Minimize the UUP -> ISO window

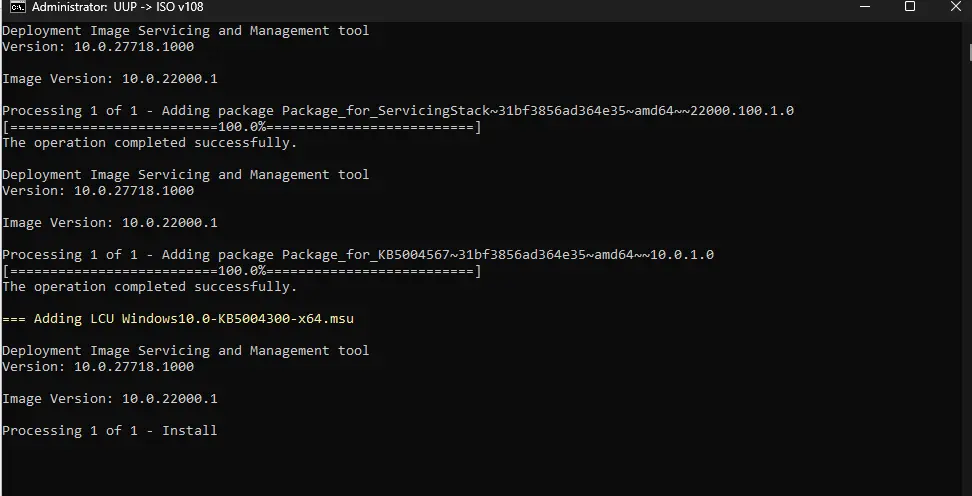865,7
